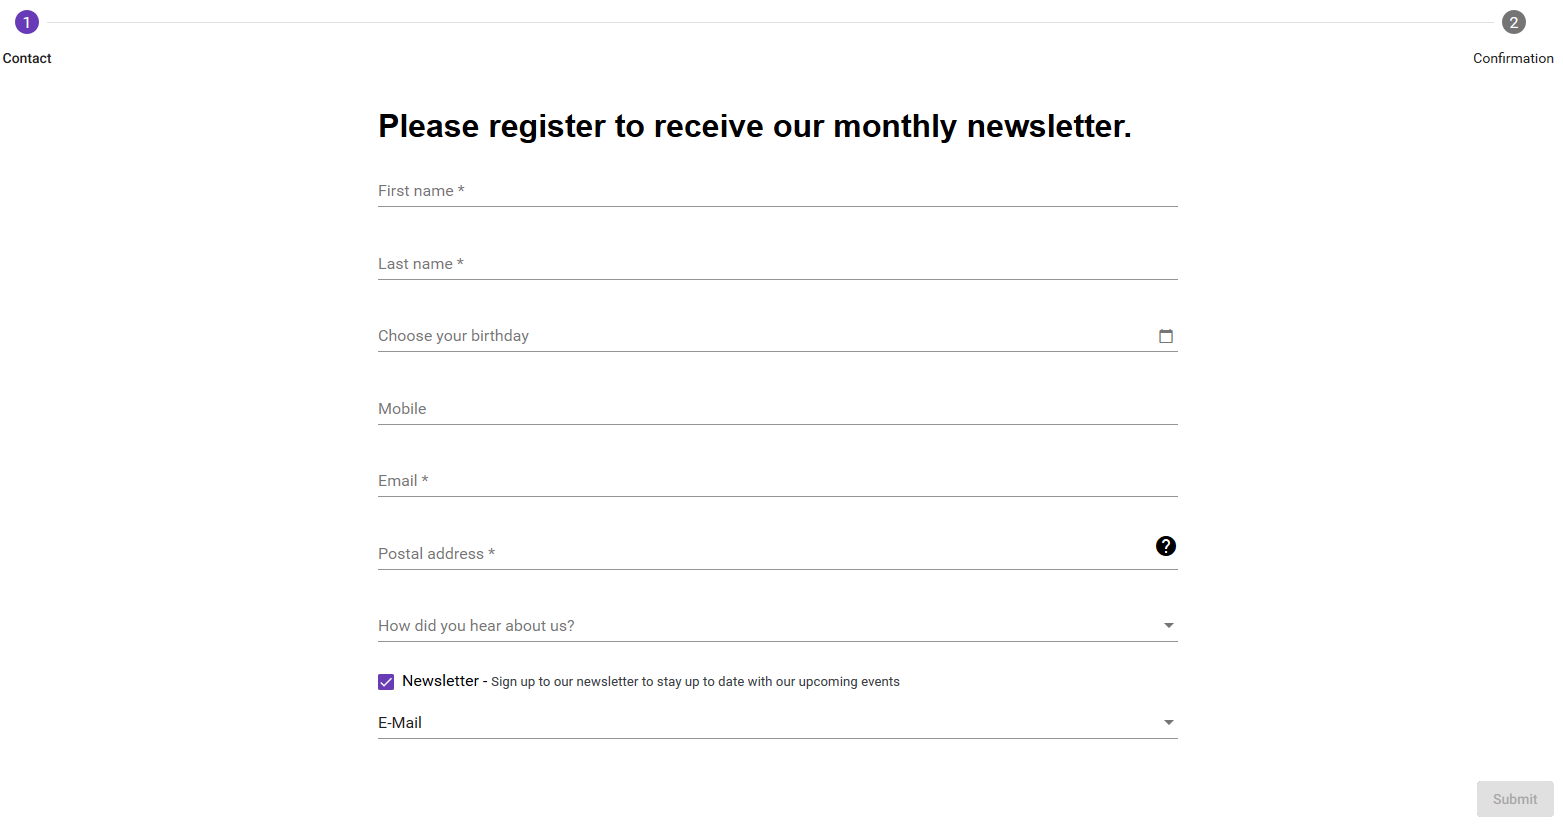Image resolution: width=1563 pixels, height=824 pixels.
Task: Uncheck the Newsletter checkbox
Action: [386, 682]
